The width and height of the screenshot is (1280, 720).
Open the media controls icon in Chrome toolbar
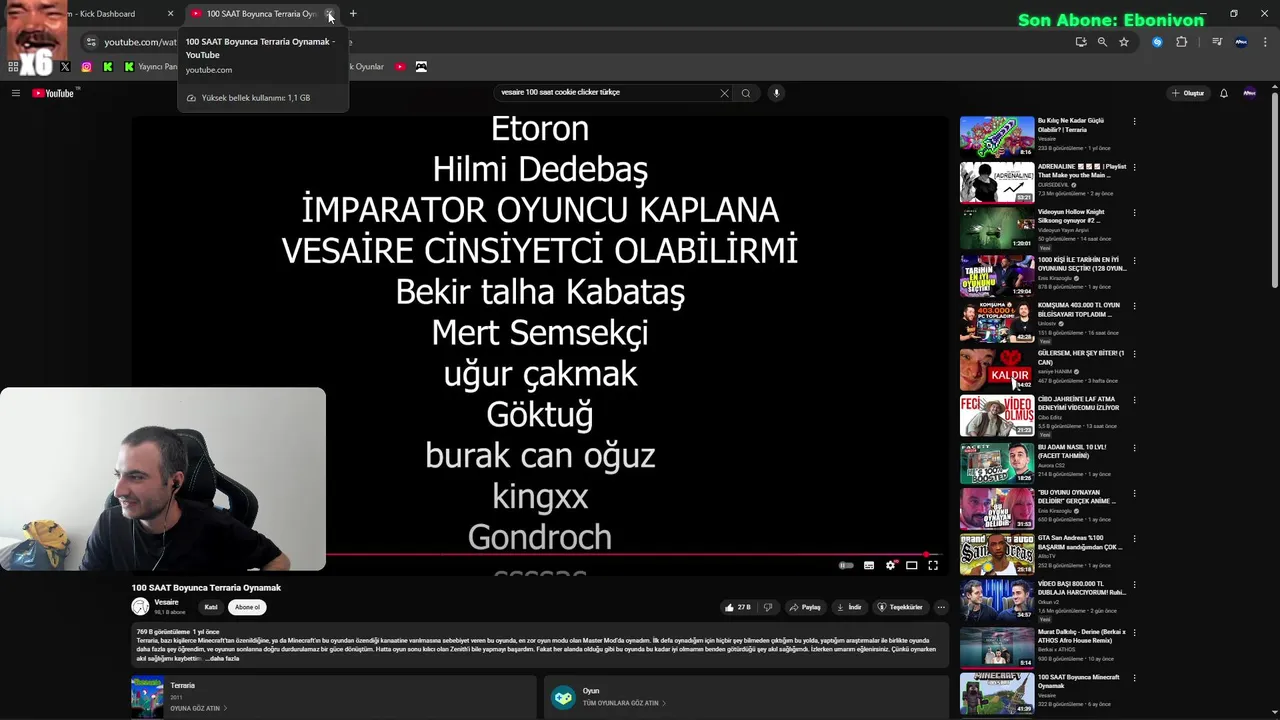coord(1217,42)
